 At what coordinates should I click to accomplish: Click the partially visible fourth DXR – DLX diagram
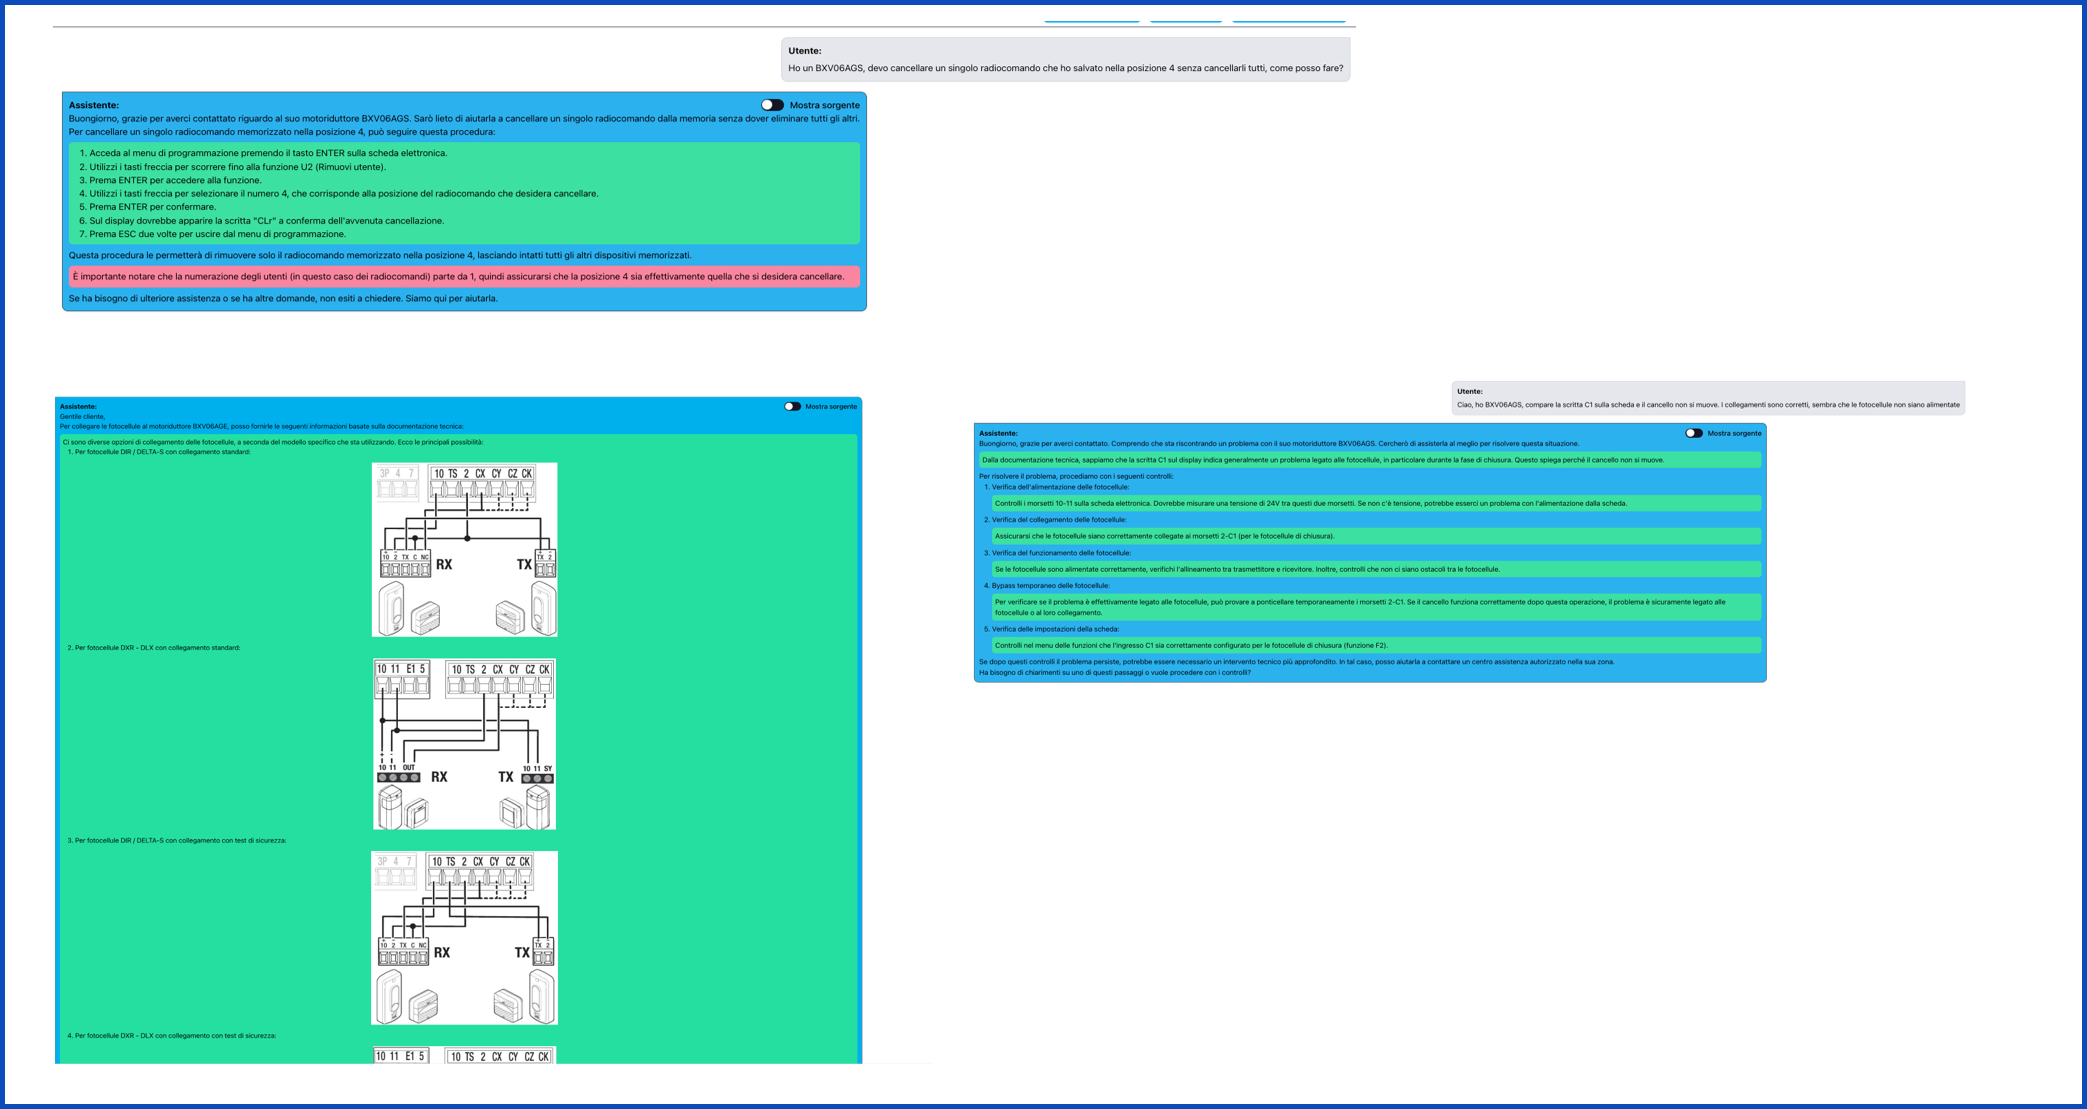click(x=465, y=1055)
